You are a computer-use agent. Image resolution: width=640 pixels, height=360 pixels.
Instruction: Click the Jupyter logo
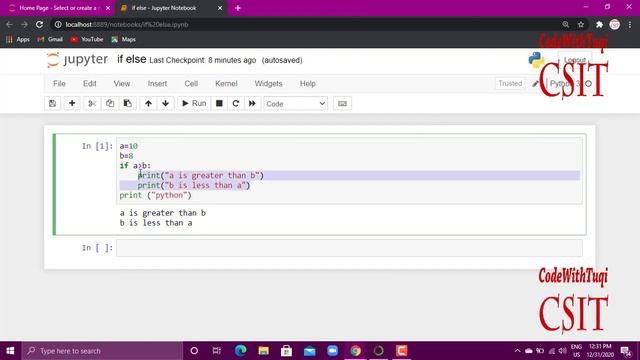[77, 60]
